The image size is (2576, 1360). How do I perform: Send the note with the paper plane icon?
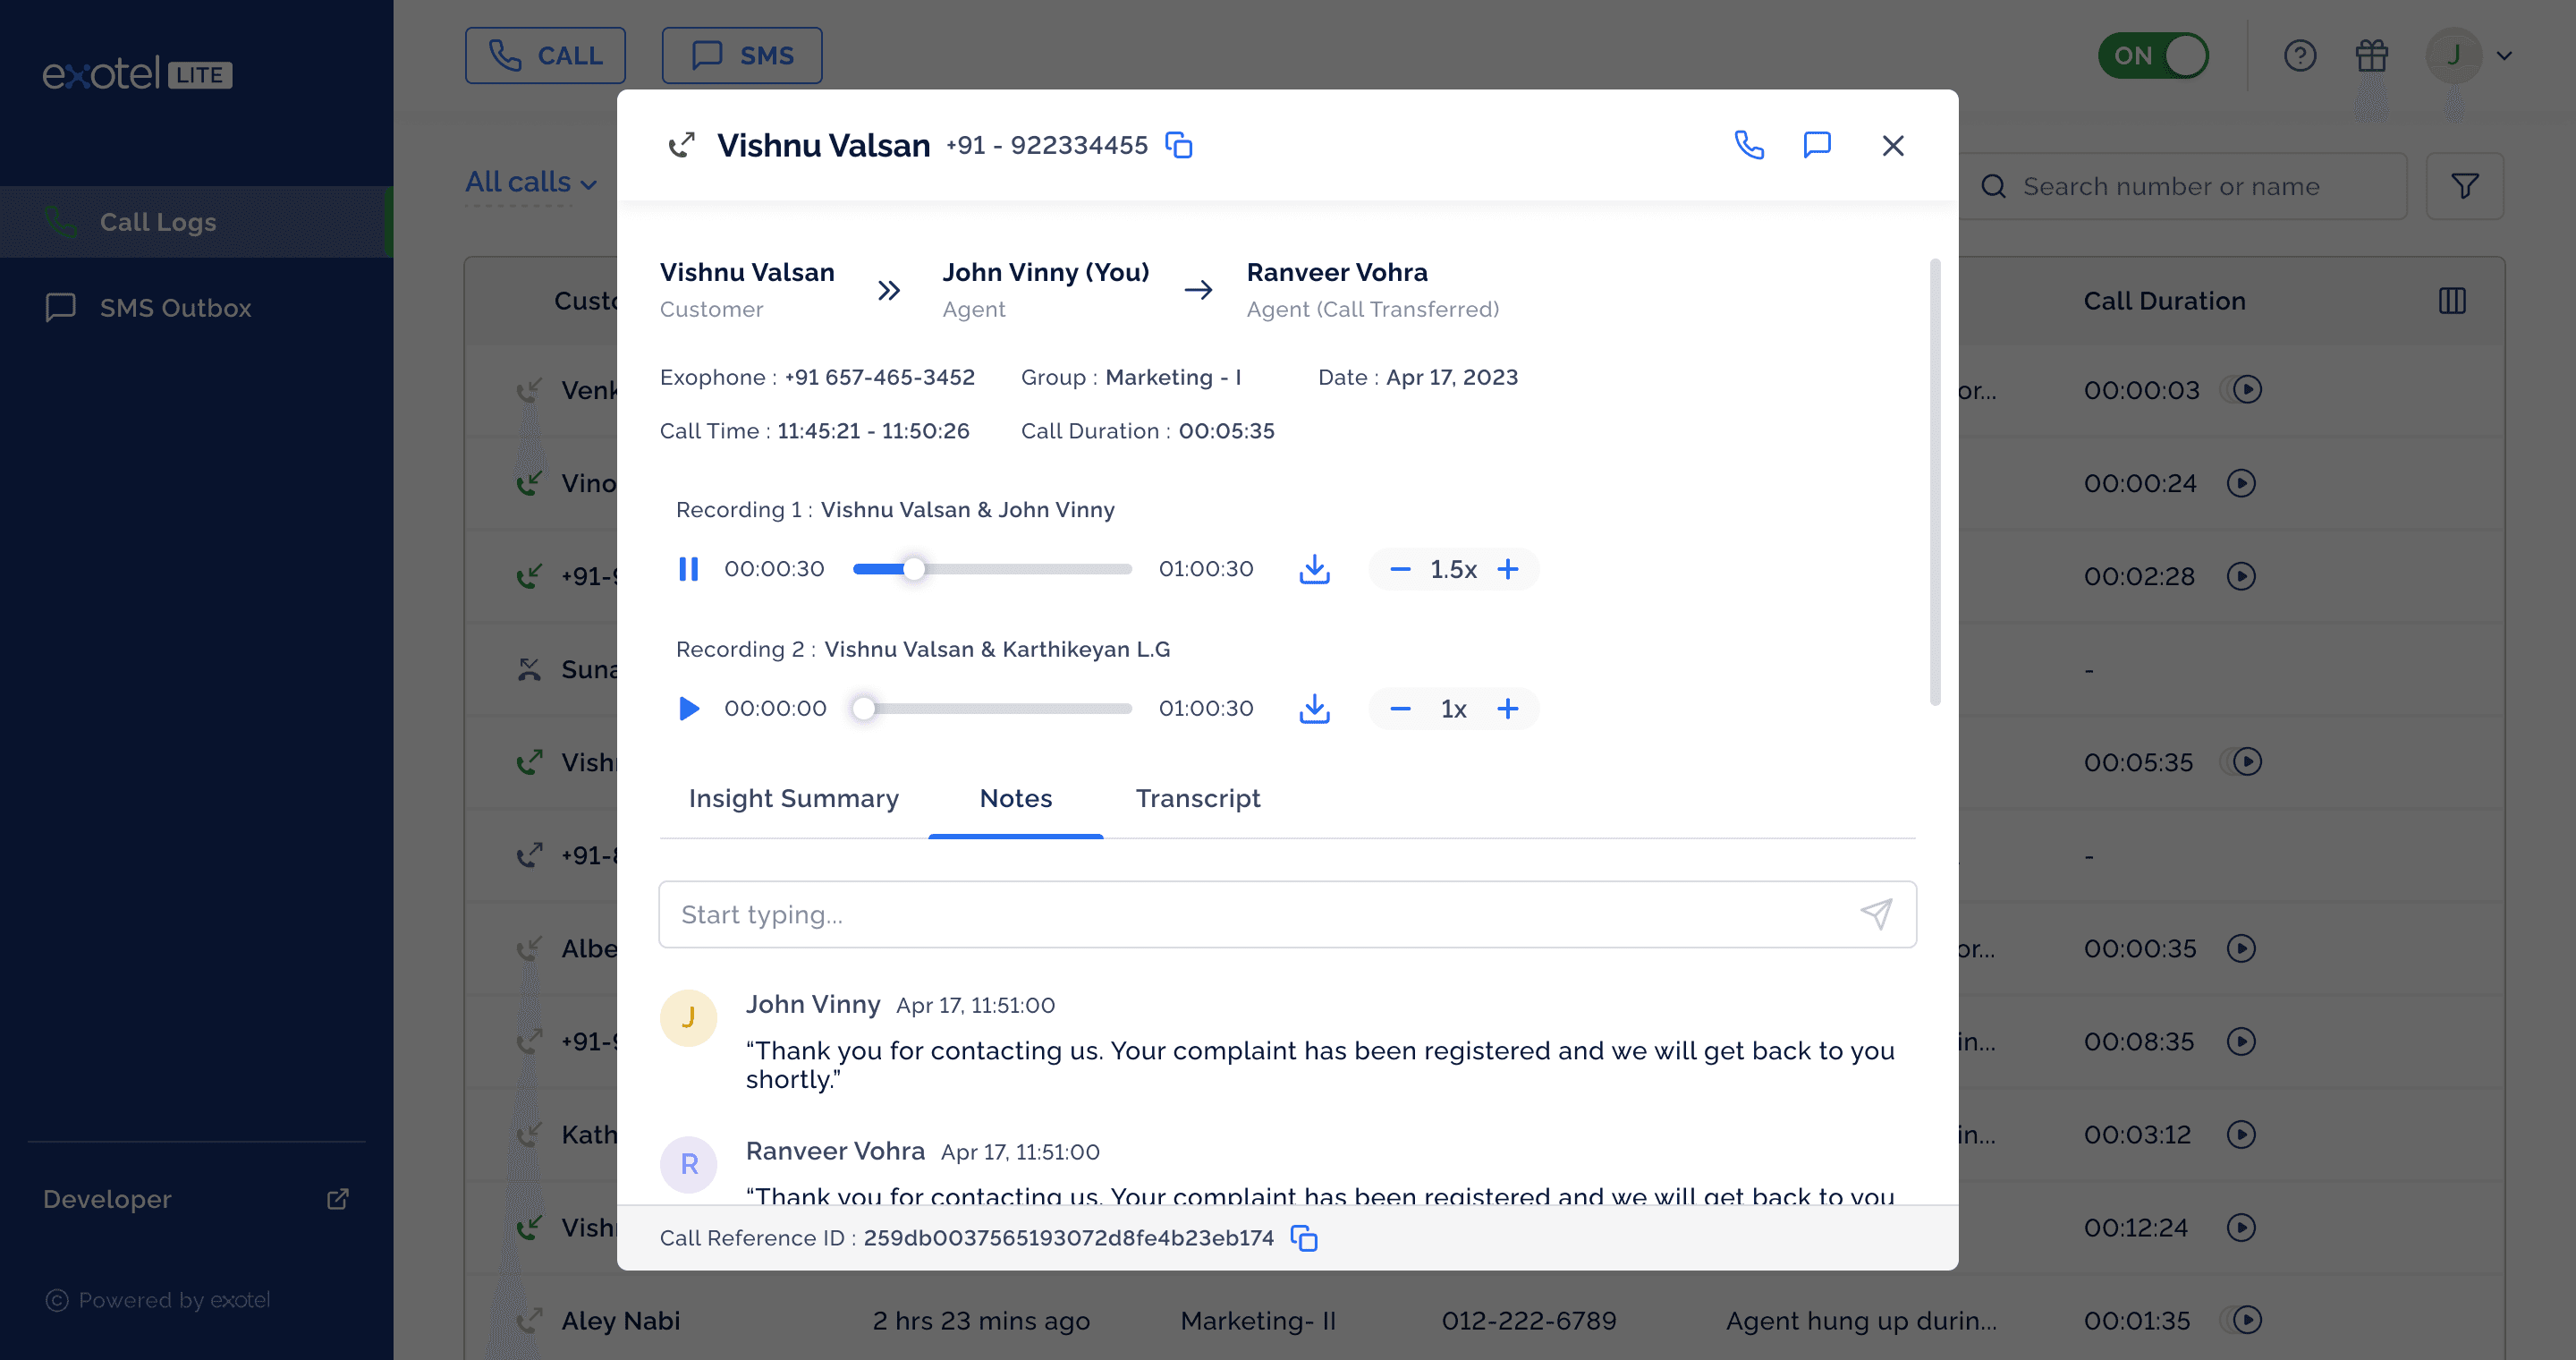(x=1876, y=914)
